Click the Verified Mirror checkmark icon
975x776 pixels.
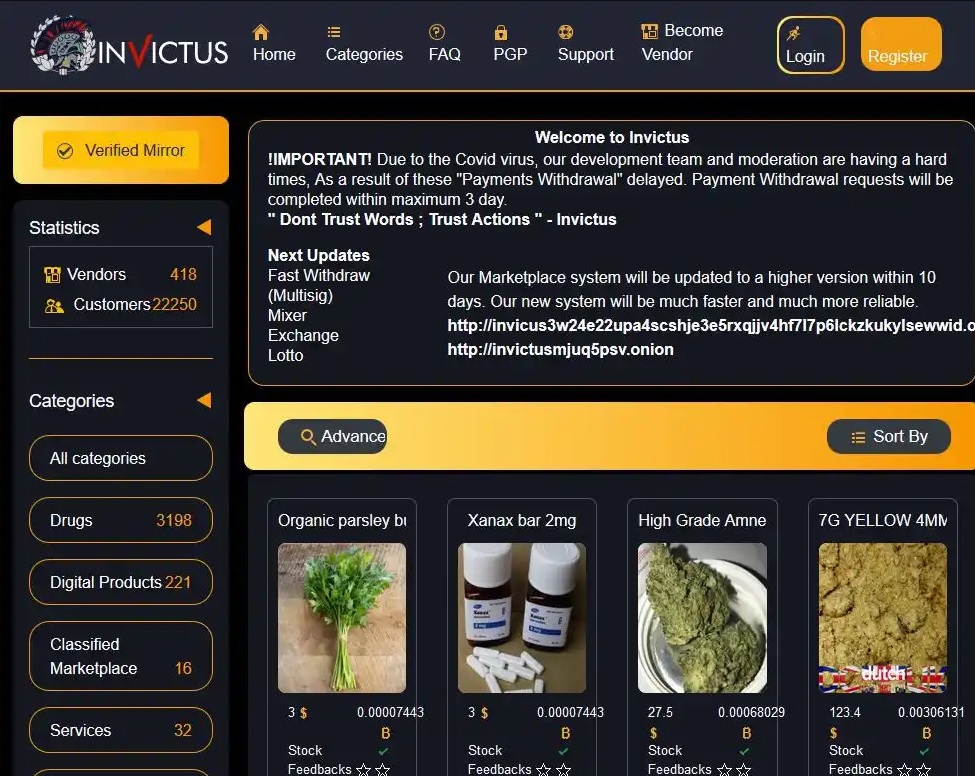tap(65, 151)
